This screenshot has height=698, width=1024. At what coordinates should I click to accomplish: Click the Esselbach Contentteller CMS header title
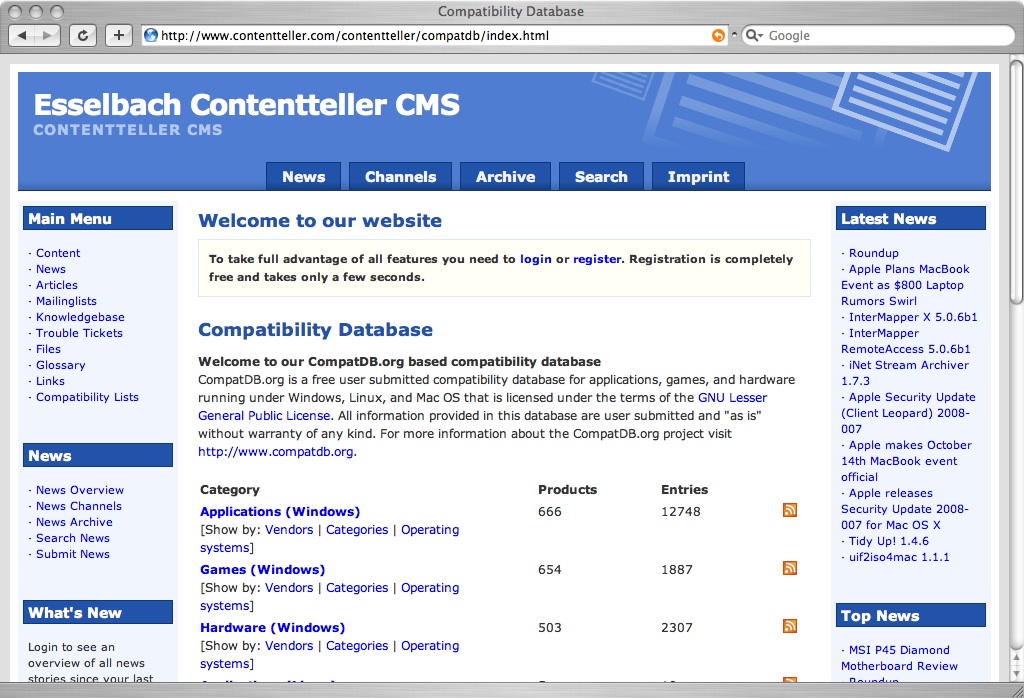[x=247, y=104]
